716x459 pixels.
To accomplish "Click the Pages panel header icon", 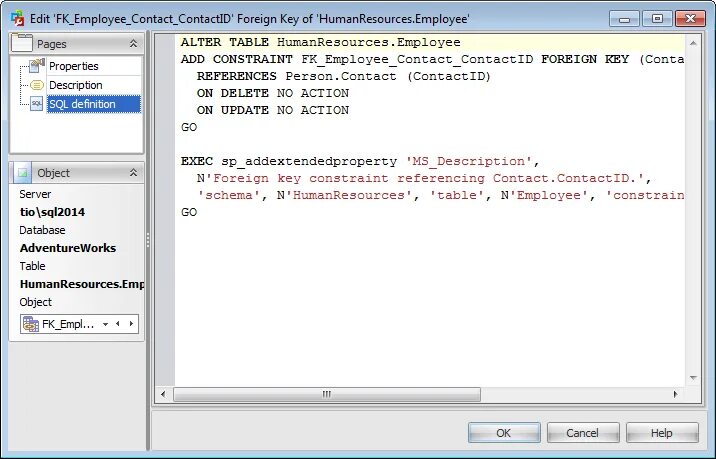I will pyautogui.click(x=22, y=43).
